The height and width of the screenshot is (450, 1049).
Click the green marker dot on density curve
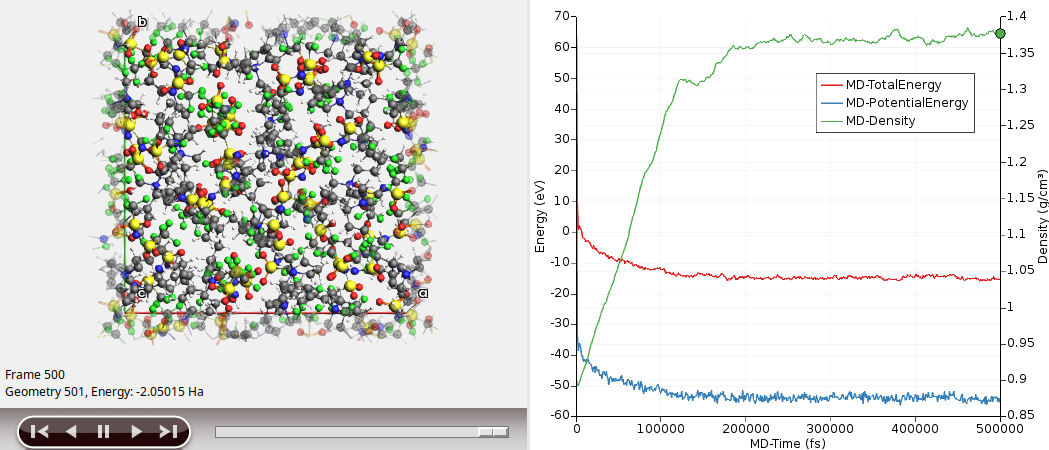998,33
